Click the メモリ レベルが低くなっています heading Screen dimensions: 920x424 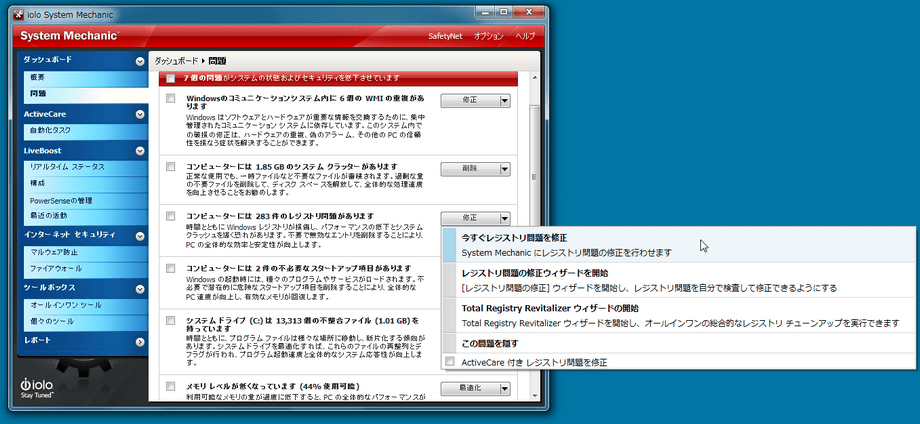coord(273,386)
